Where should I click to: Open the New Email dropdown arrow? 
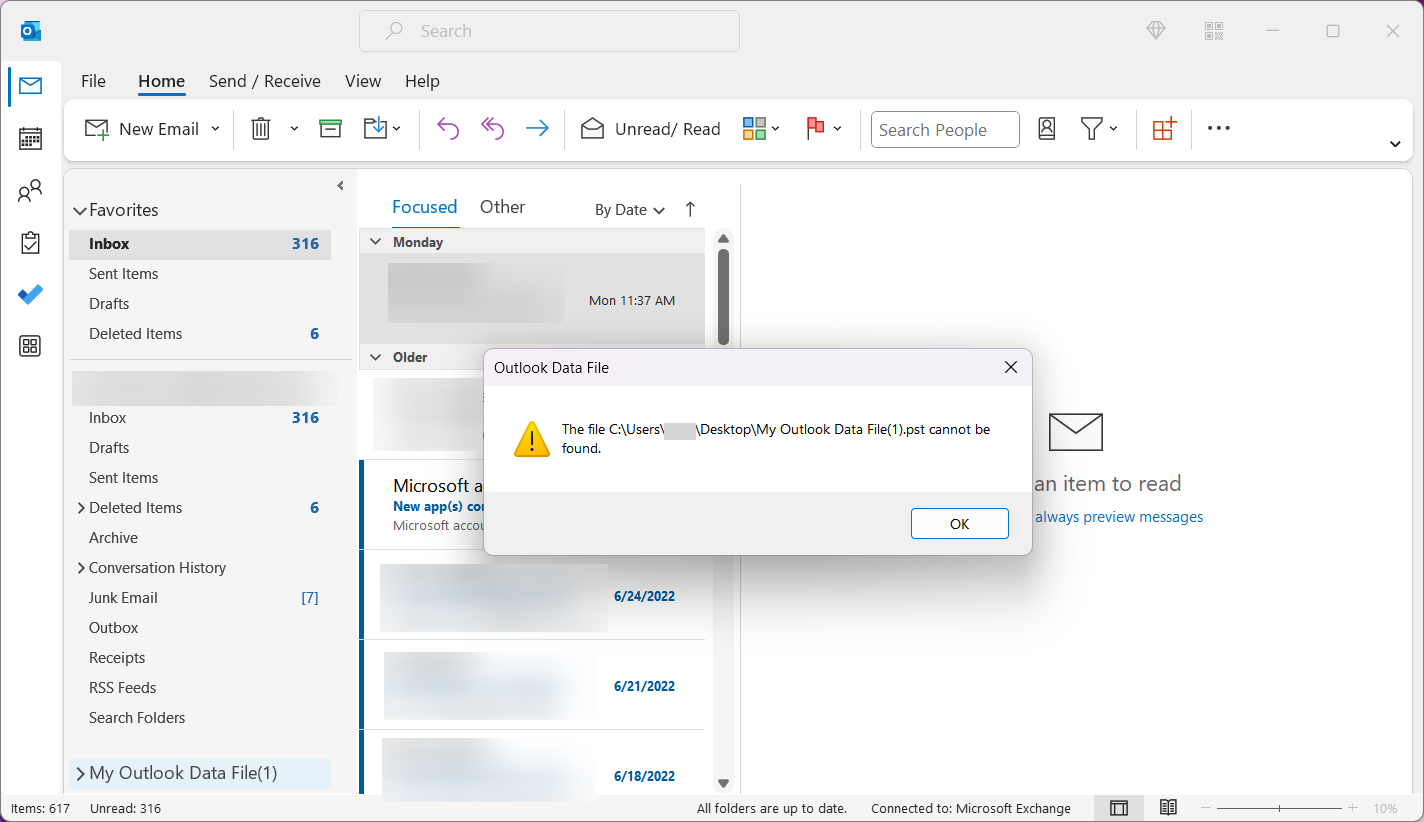(215, 129)
